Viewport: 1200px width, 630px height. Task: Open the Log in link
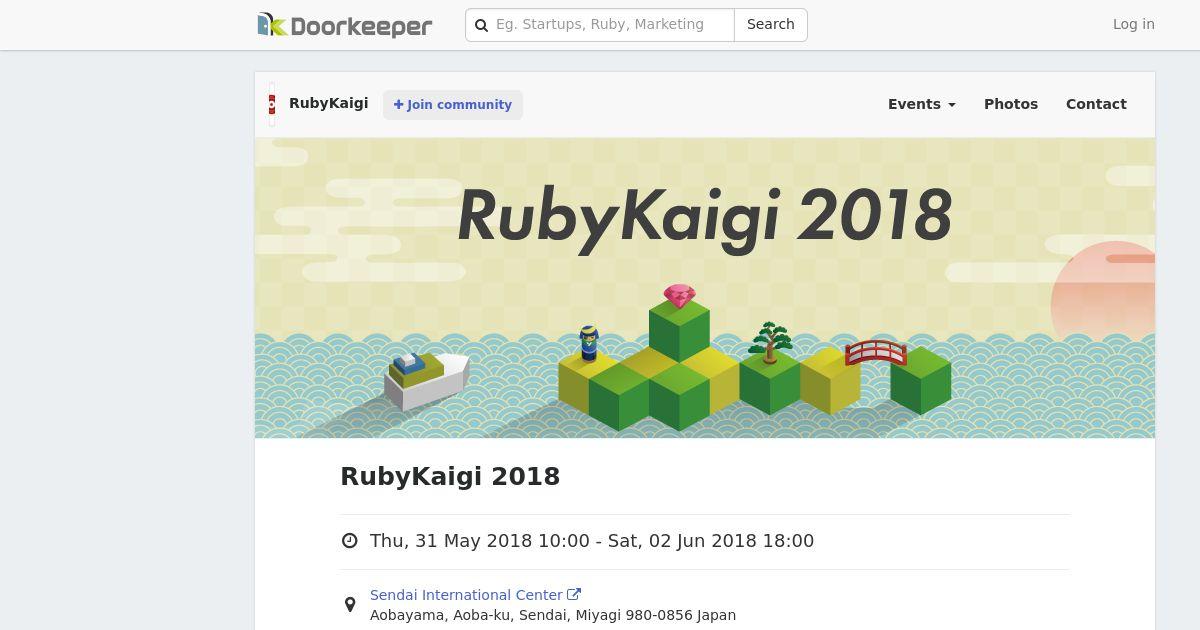tap(1134, 24)
